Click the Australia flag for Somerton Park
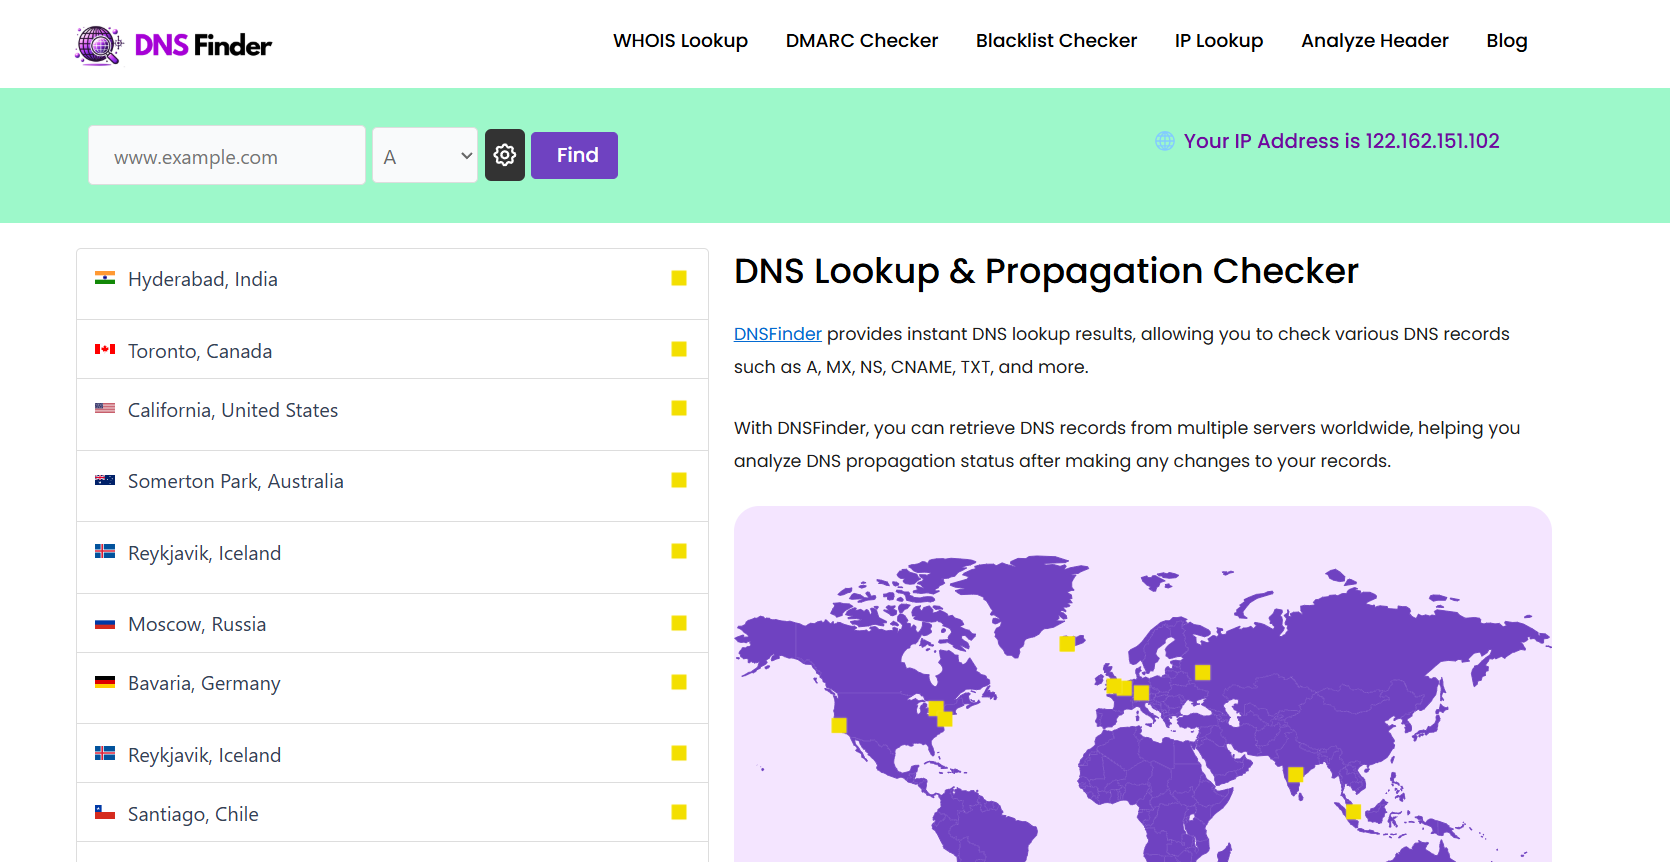This screenshot has height=862, width=1670. point(105,480)
